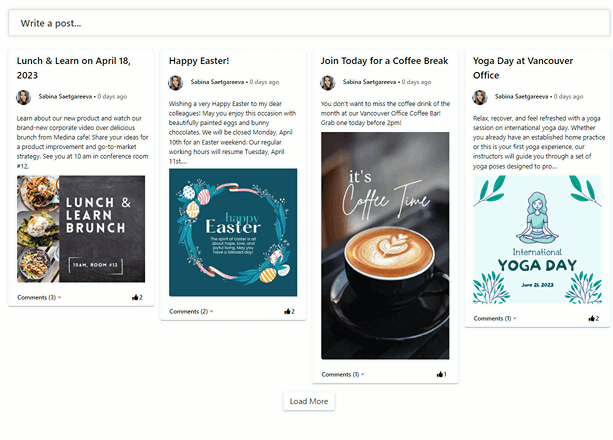Open the International Yoga Day image

tap(537, 239)
